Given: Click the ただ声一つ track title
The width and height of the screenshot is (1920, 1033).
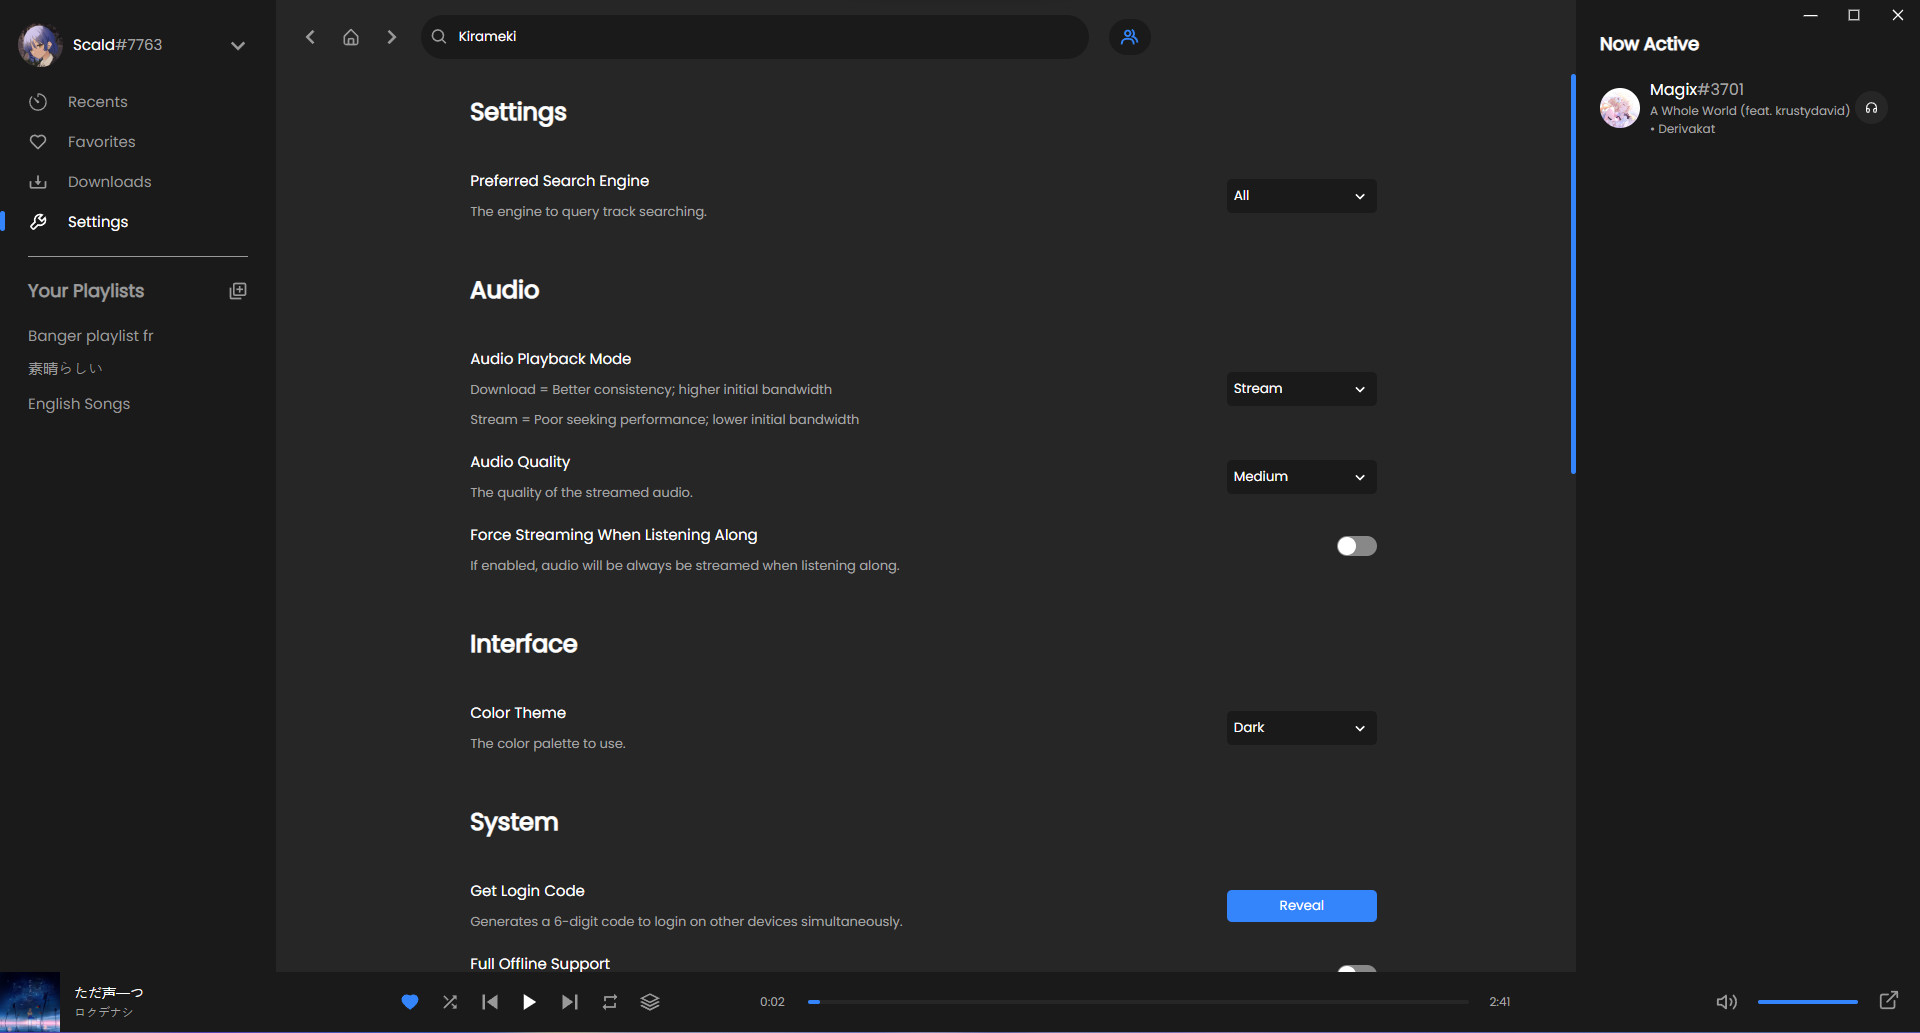Looking at the screenshot, I should (x=109, y=993).
